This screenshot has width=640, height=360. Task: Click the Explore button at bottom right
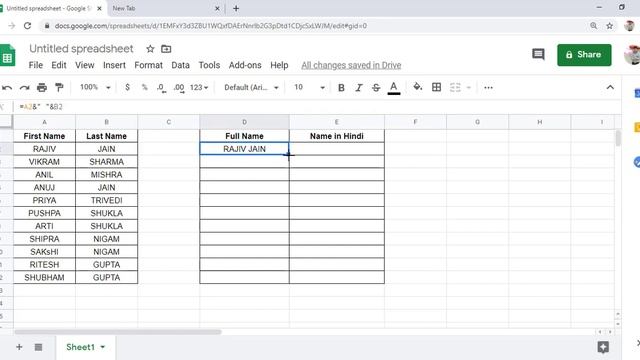click(603, 347)
